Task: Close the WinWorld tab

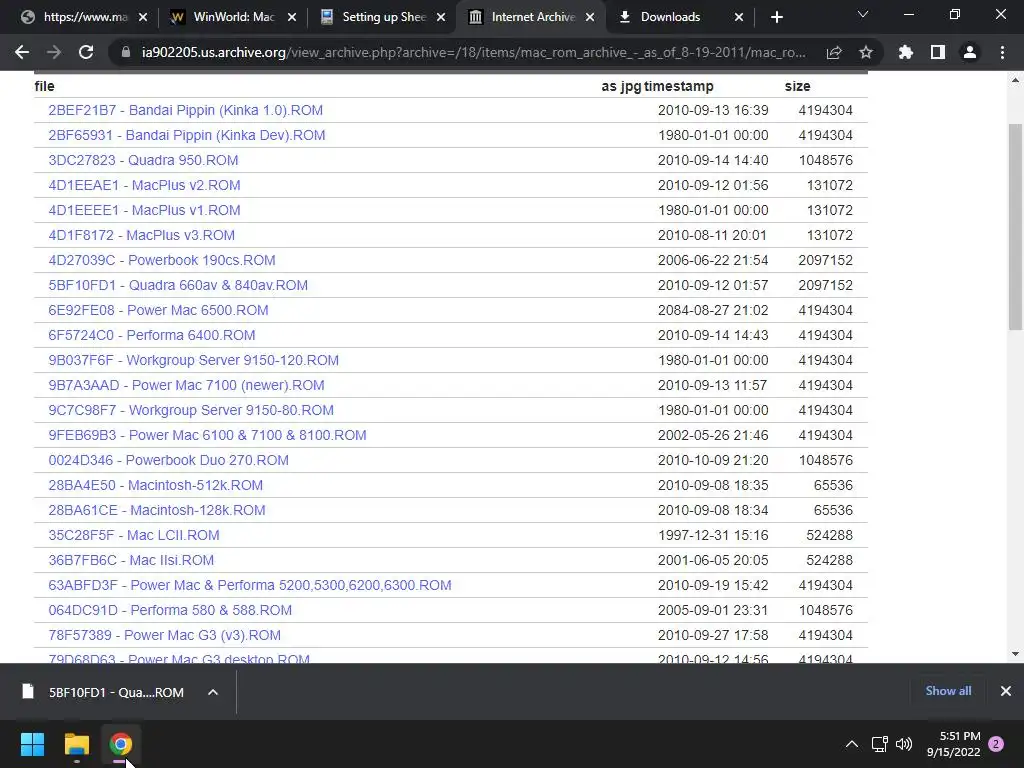Action: [x=292, y=17]
